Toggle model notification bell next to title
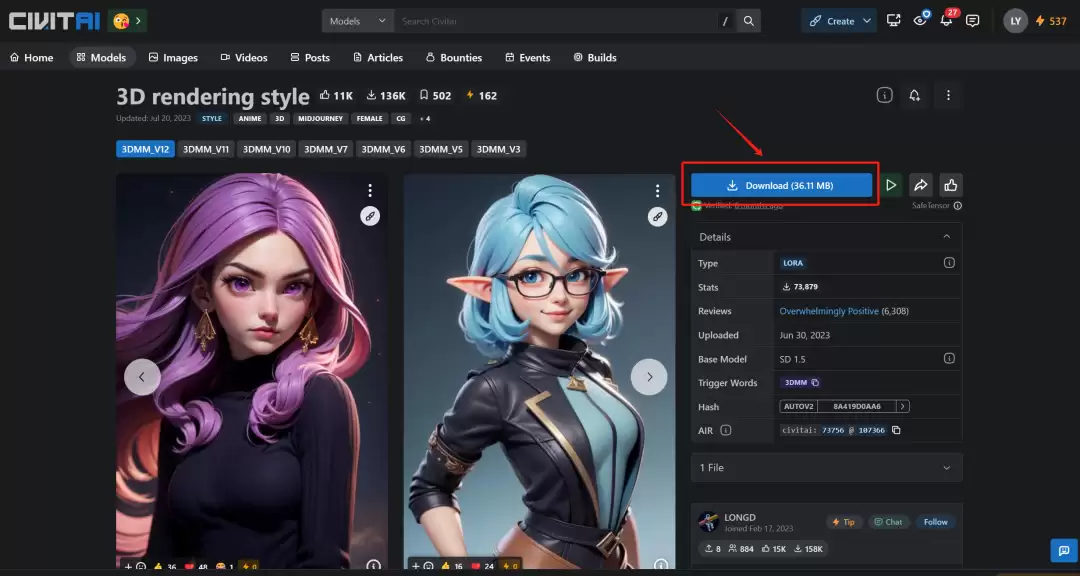The width and height of the screenshot is (1080, 576). [915, 96]
